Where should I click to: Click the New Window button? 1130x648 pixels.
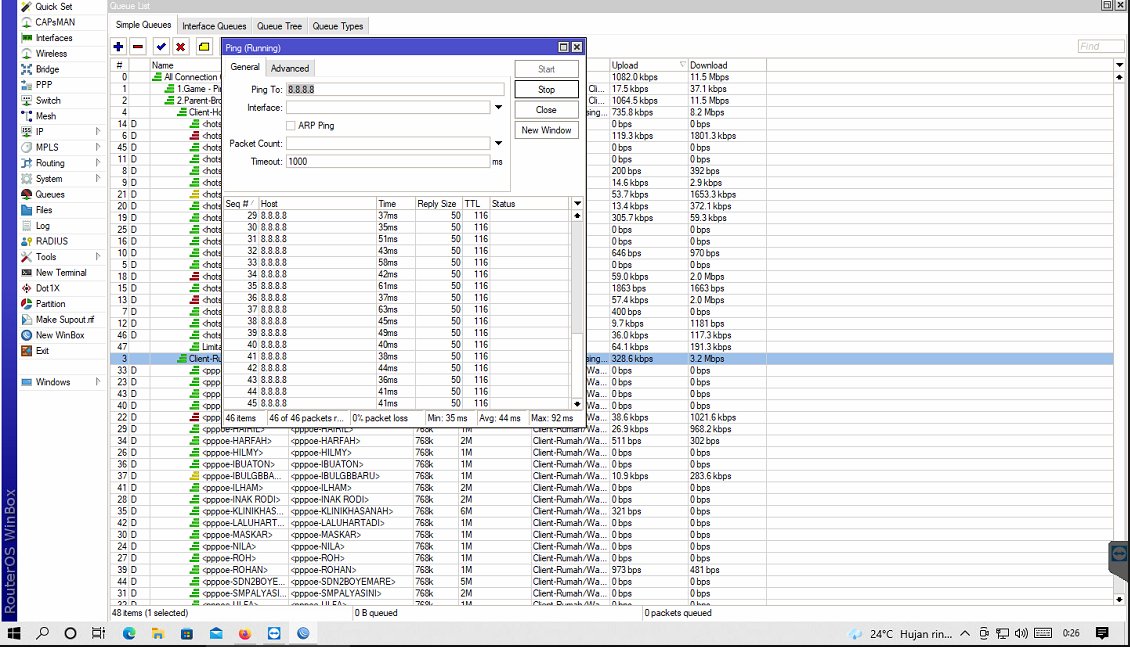(x=546, y=130)
